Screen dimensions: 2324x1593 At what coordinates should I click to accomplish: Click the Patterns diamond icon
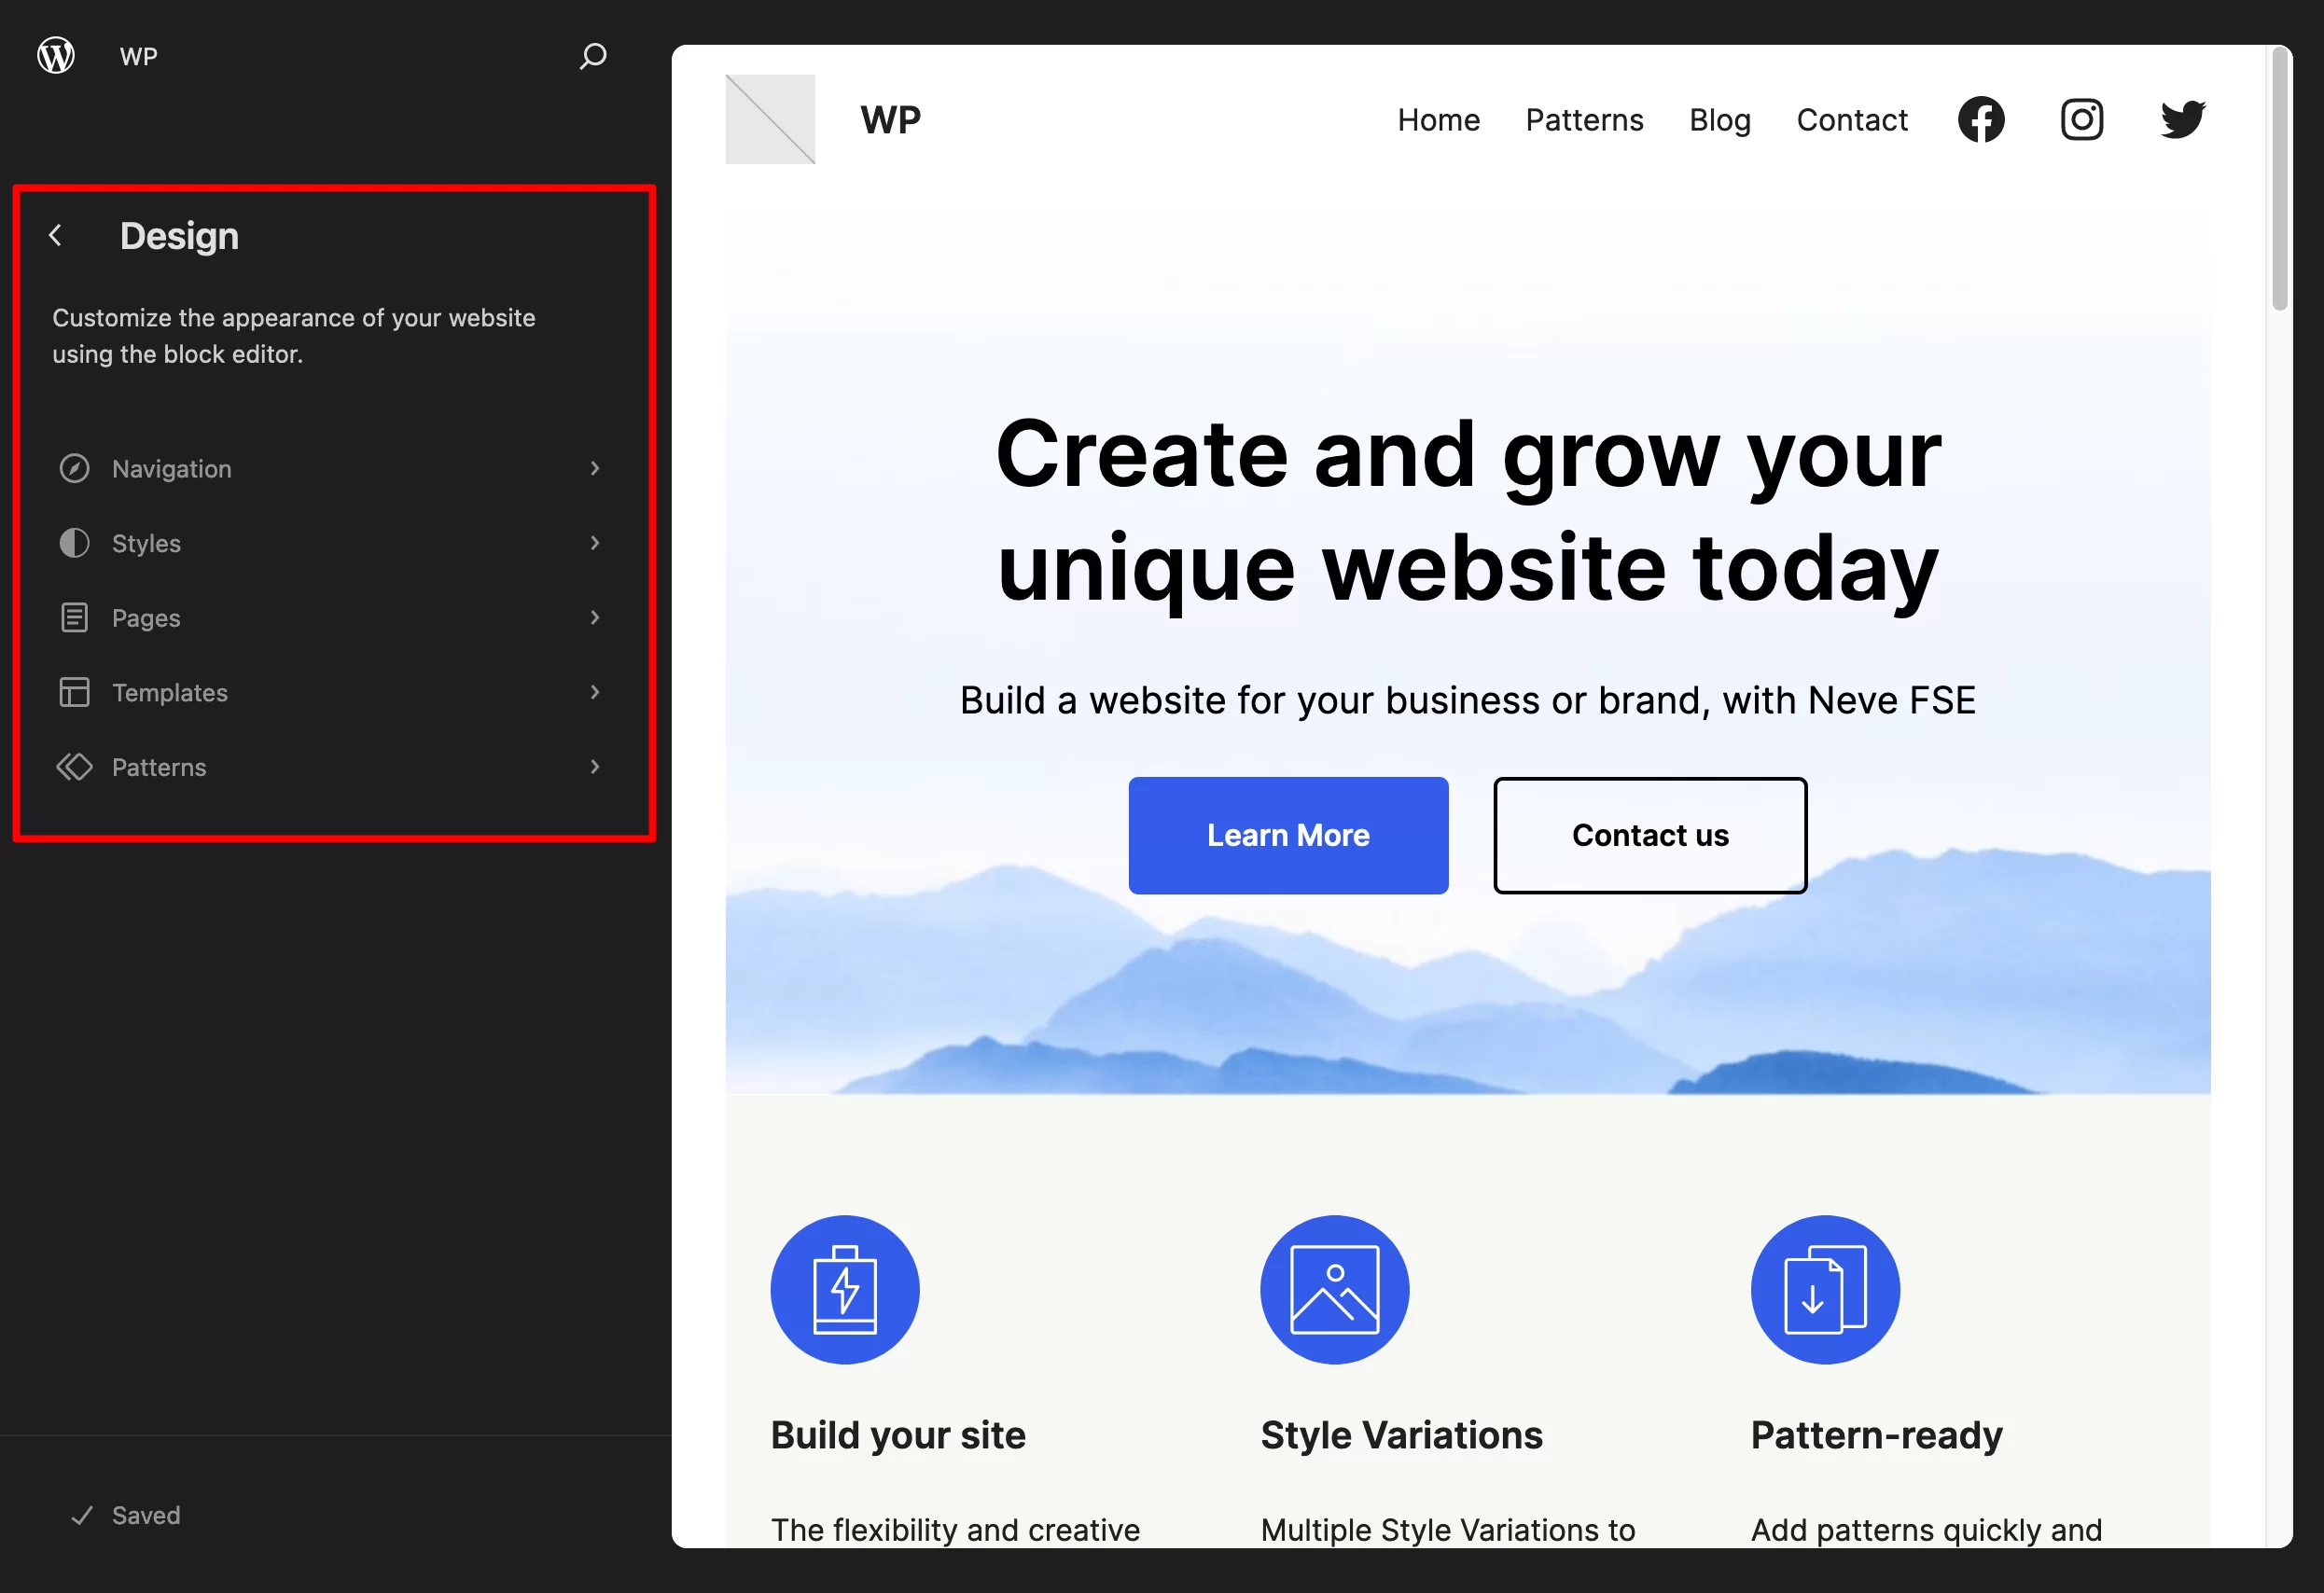point(73,767)
